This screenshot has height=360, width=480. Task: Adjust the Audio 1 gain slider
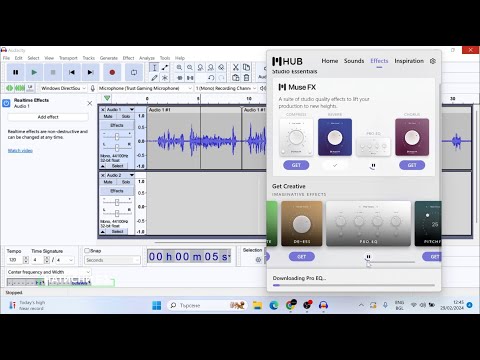pos(117,137)
